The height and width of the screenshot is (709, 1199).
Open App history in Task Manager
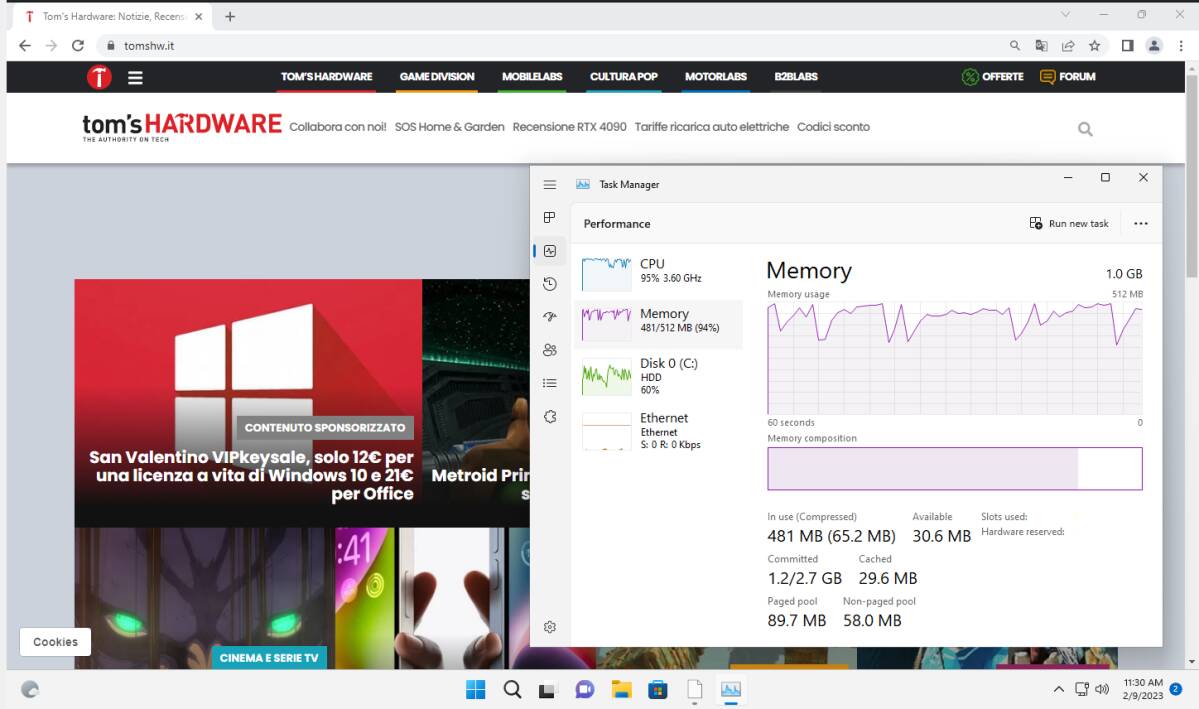pyautogui.click(x=549, y=284)
